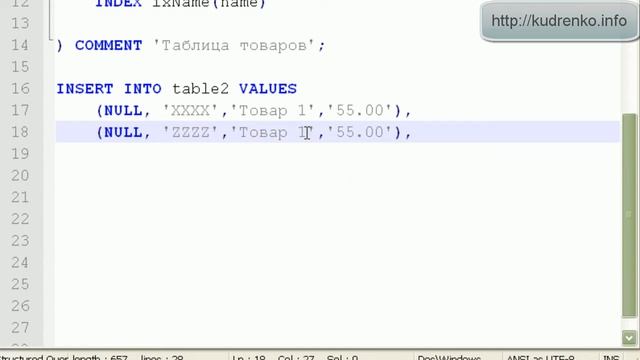The image size is (640, 360).
Task: Click line number 22 in the margin
Action: [20, 219]
